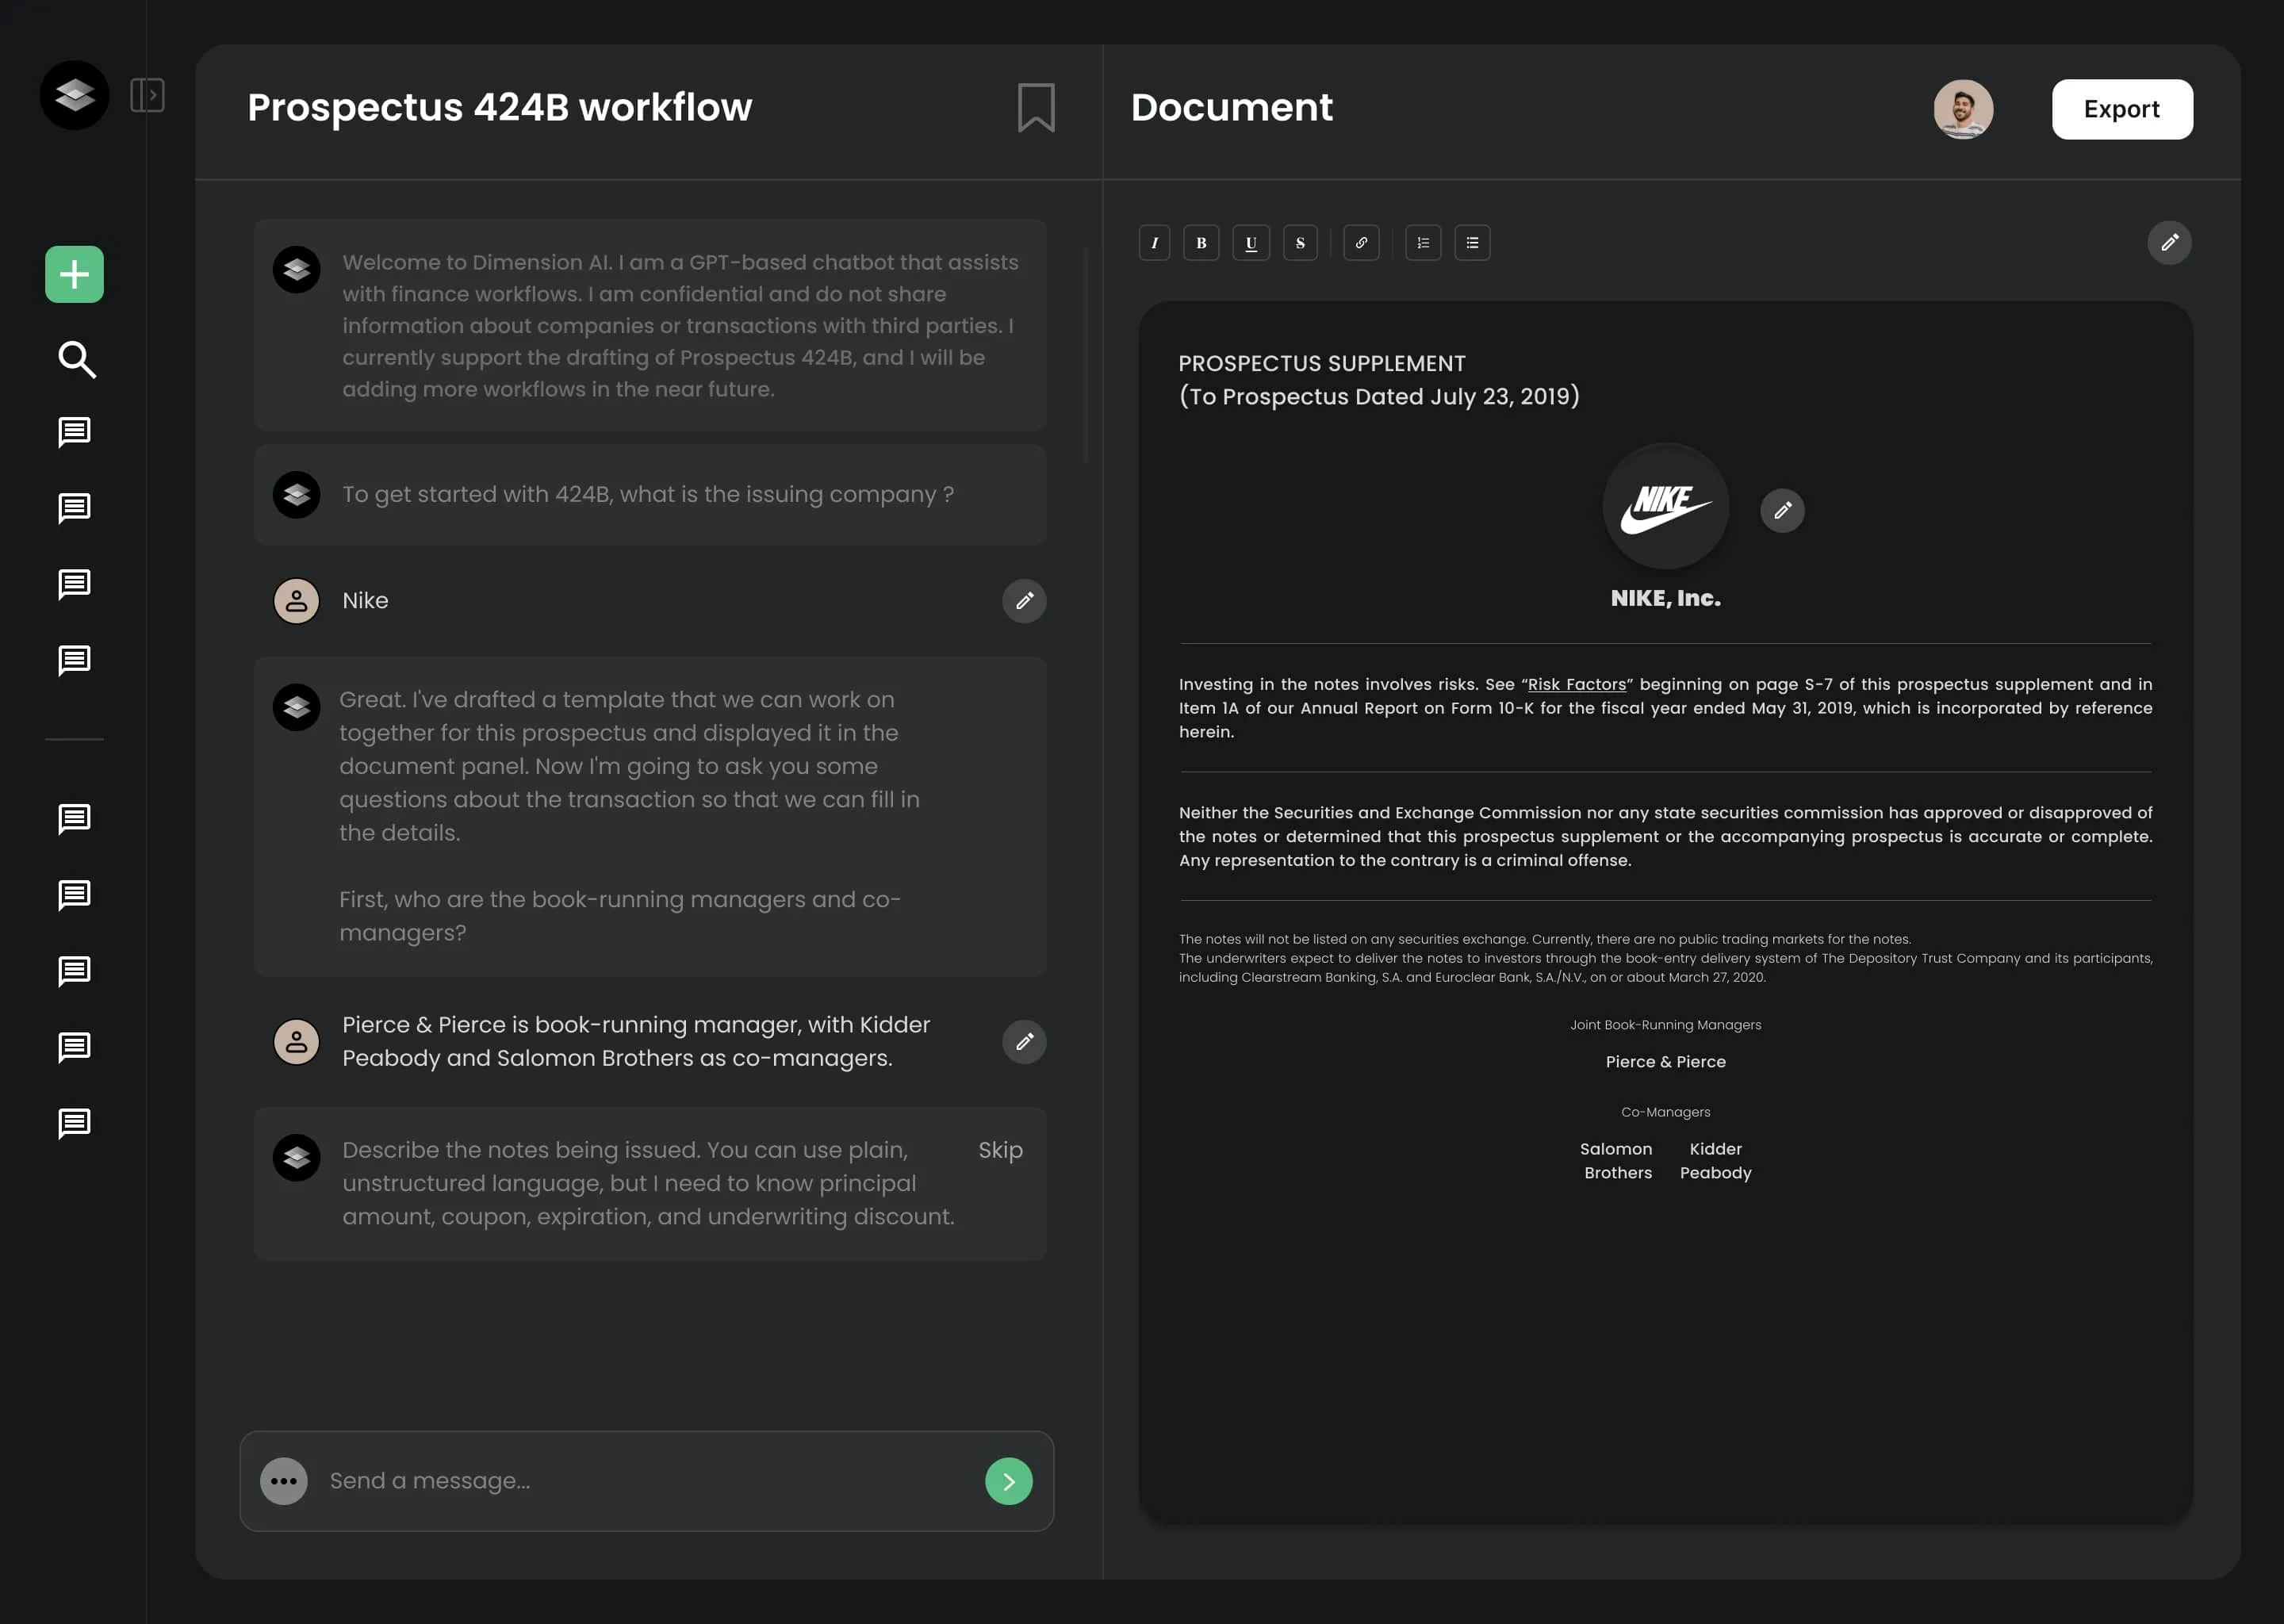Skip the notes description question
The width and height of the screenshot is (2284, 1624).
1000,1150
